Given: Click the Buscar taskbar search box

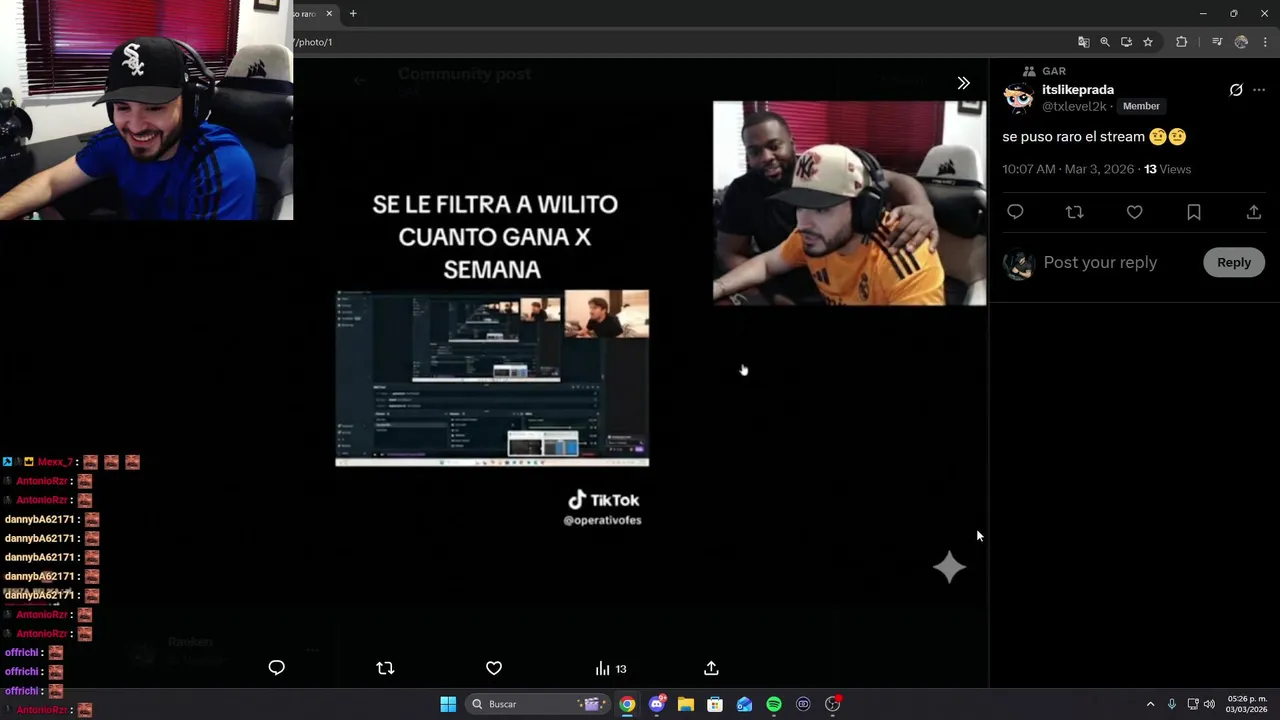Looking at the screenshot, I should pos(538,704).
